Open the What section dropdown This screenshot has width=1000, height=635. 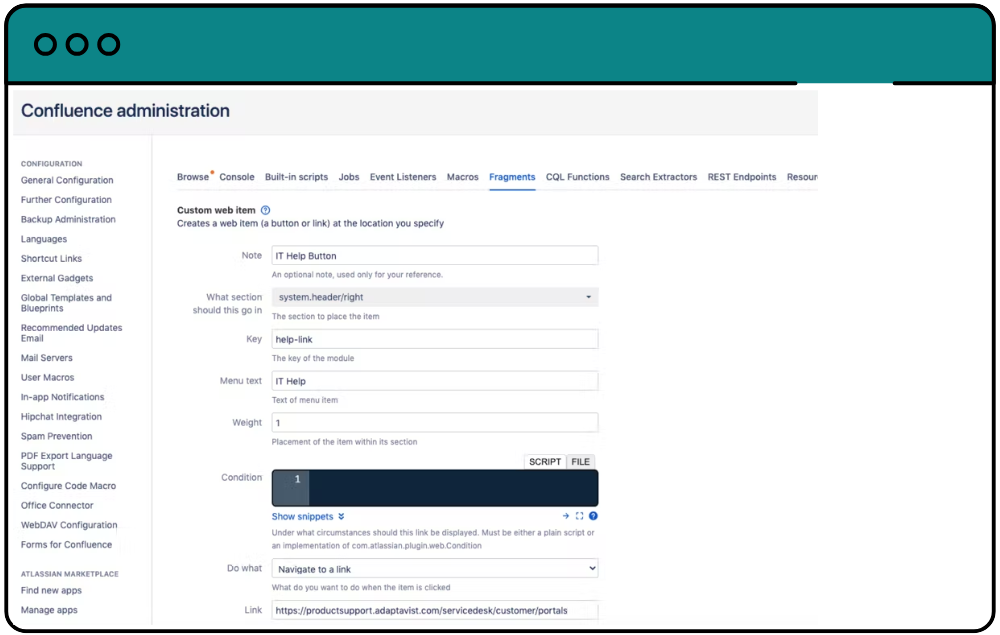coord(435,297)
